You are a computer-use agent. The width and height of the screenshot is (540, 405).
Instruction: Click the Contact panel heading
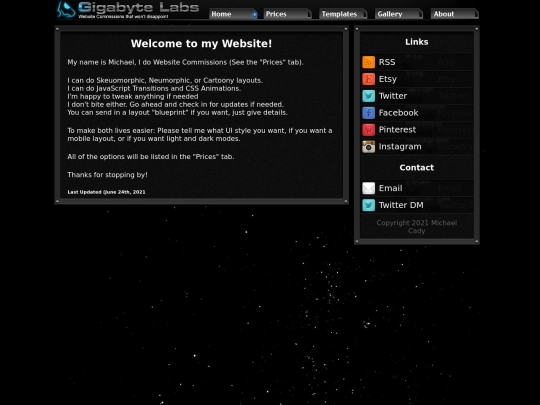[417, 168]
